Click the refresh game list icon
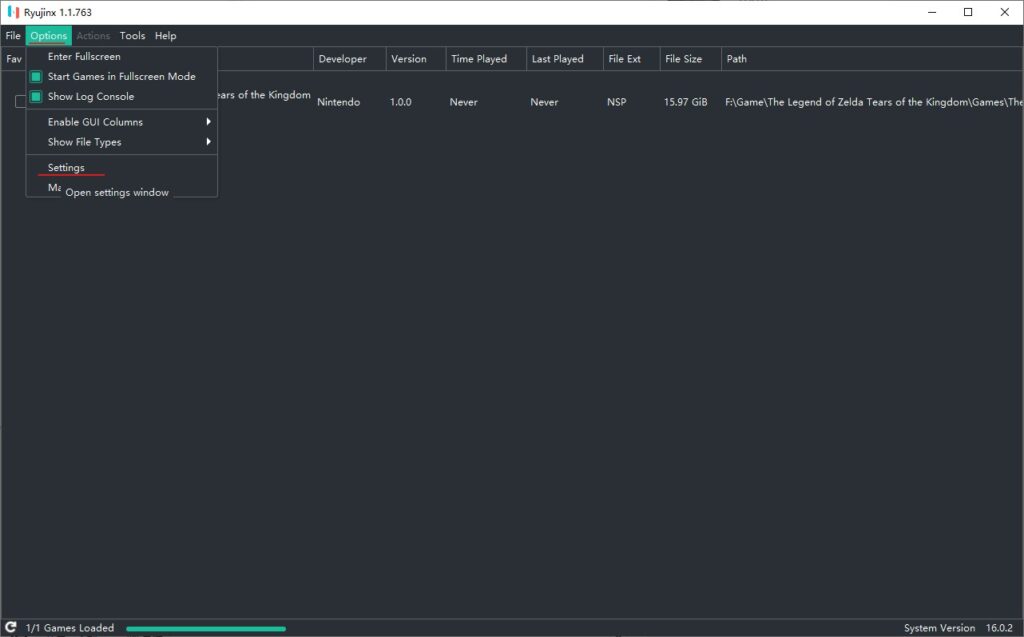The height and width of the screenshot is (637, 1024). click(x=10, y=627)
